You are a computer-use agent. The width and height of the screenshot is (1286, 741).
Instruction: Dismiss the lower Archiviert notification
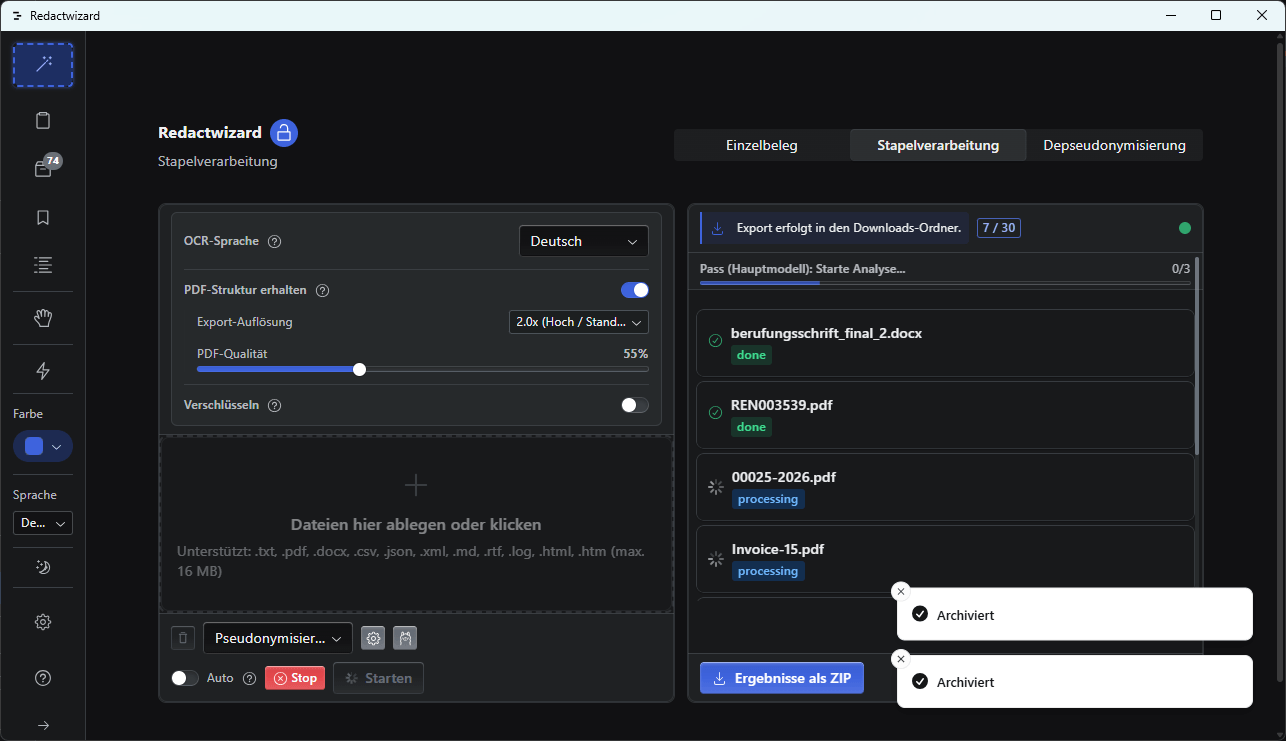click(x=900, y=658)
